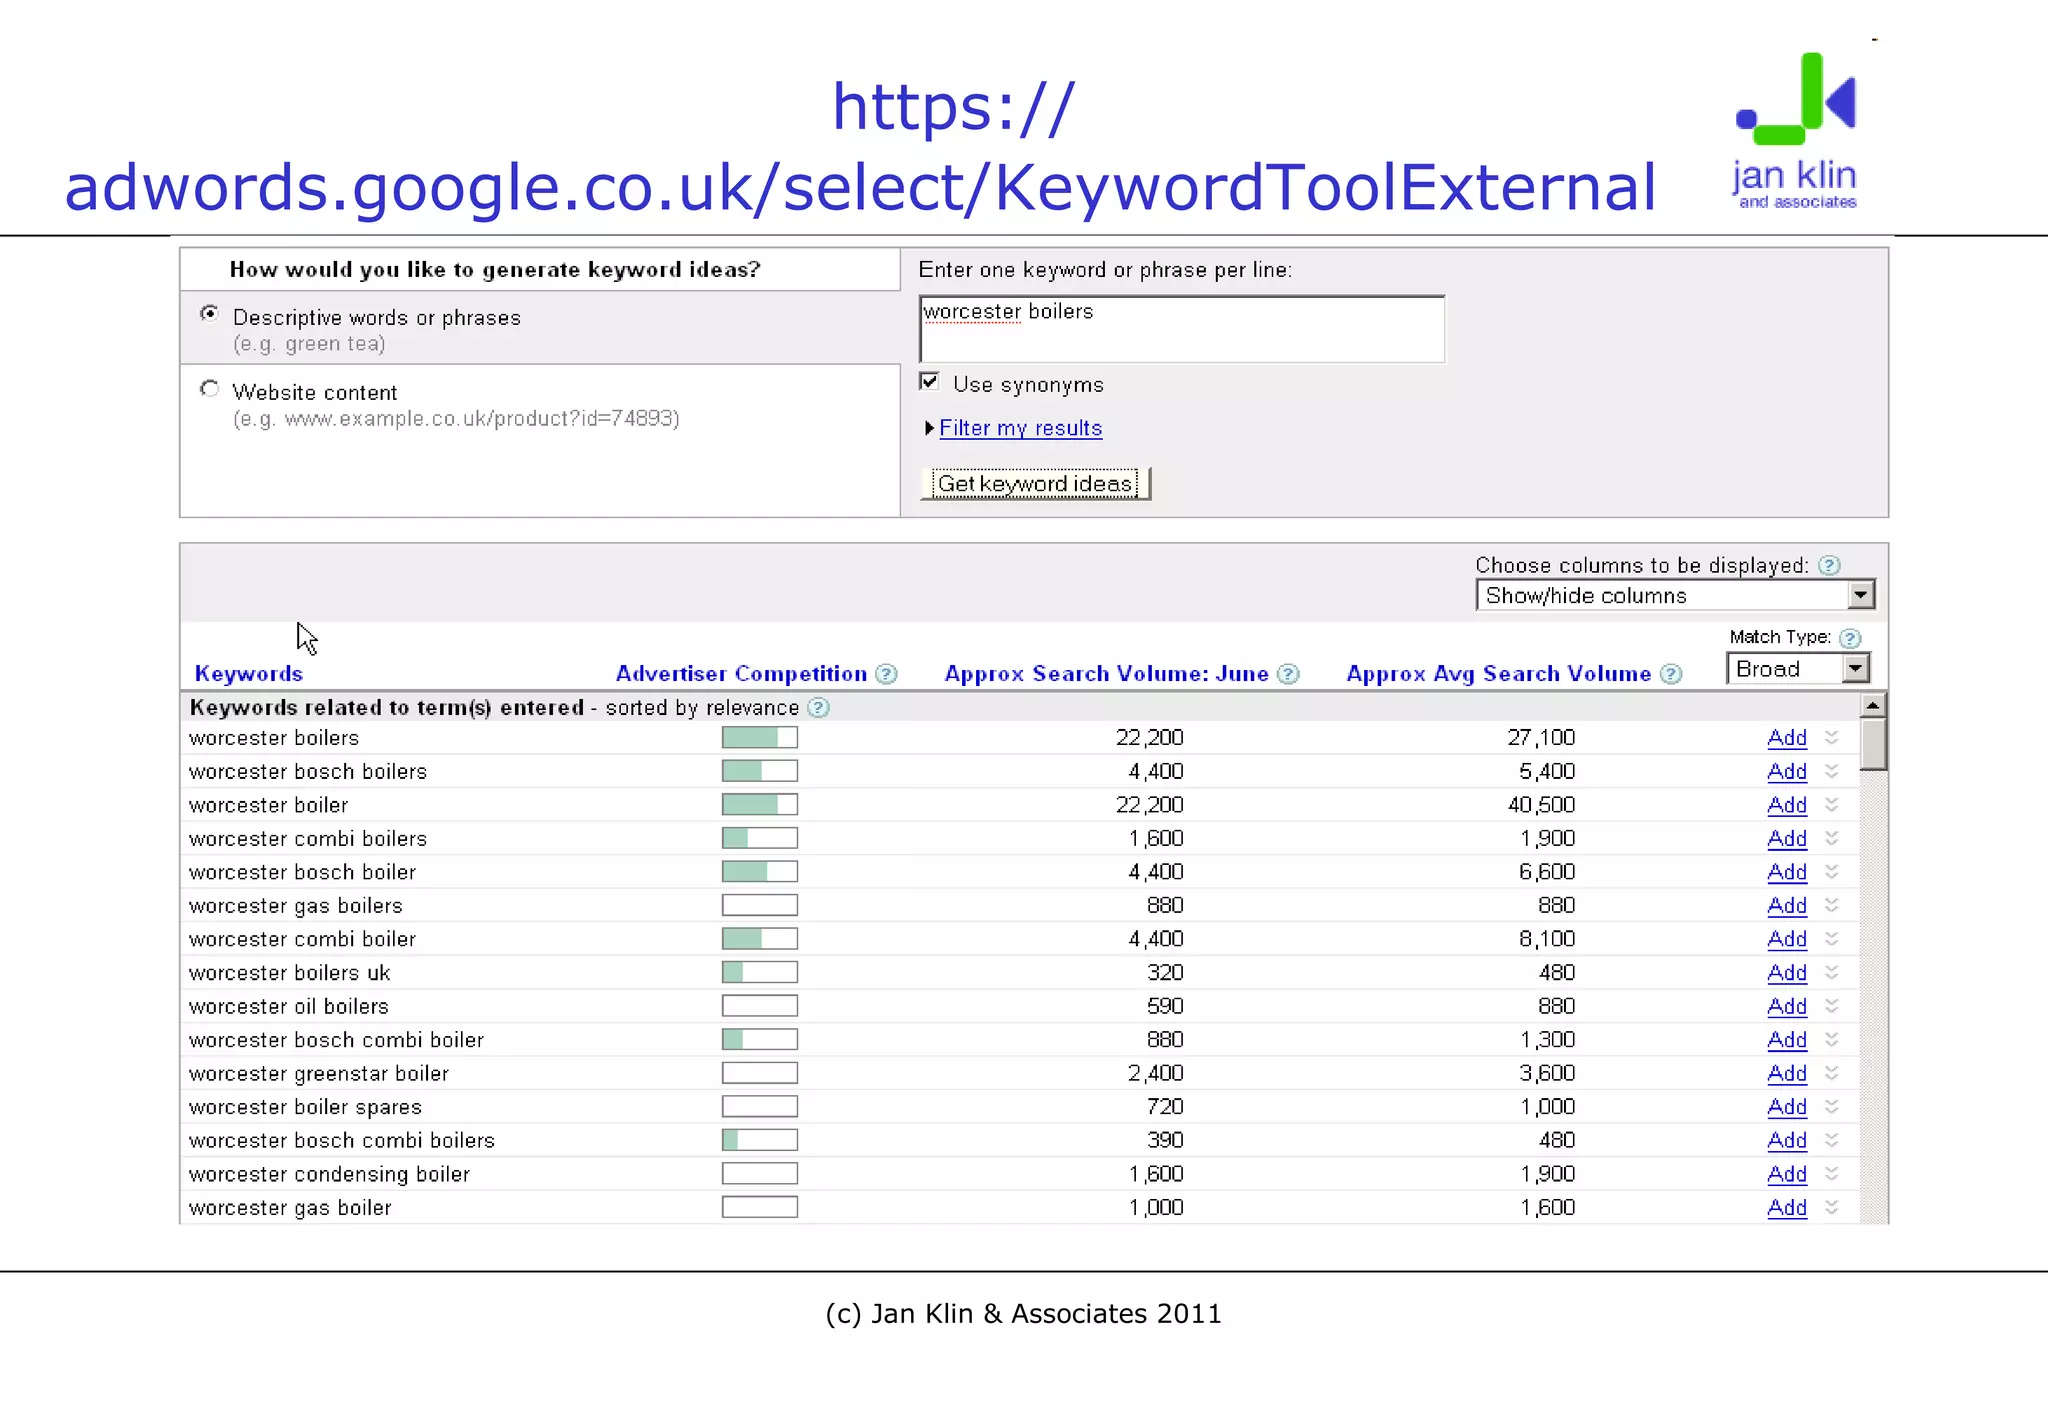
Task: Open chevron menu in worcester boiler spares row
Action: point(1832,1106)
